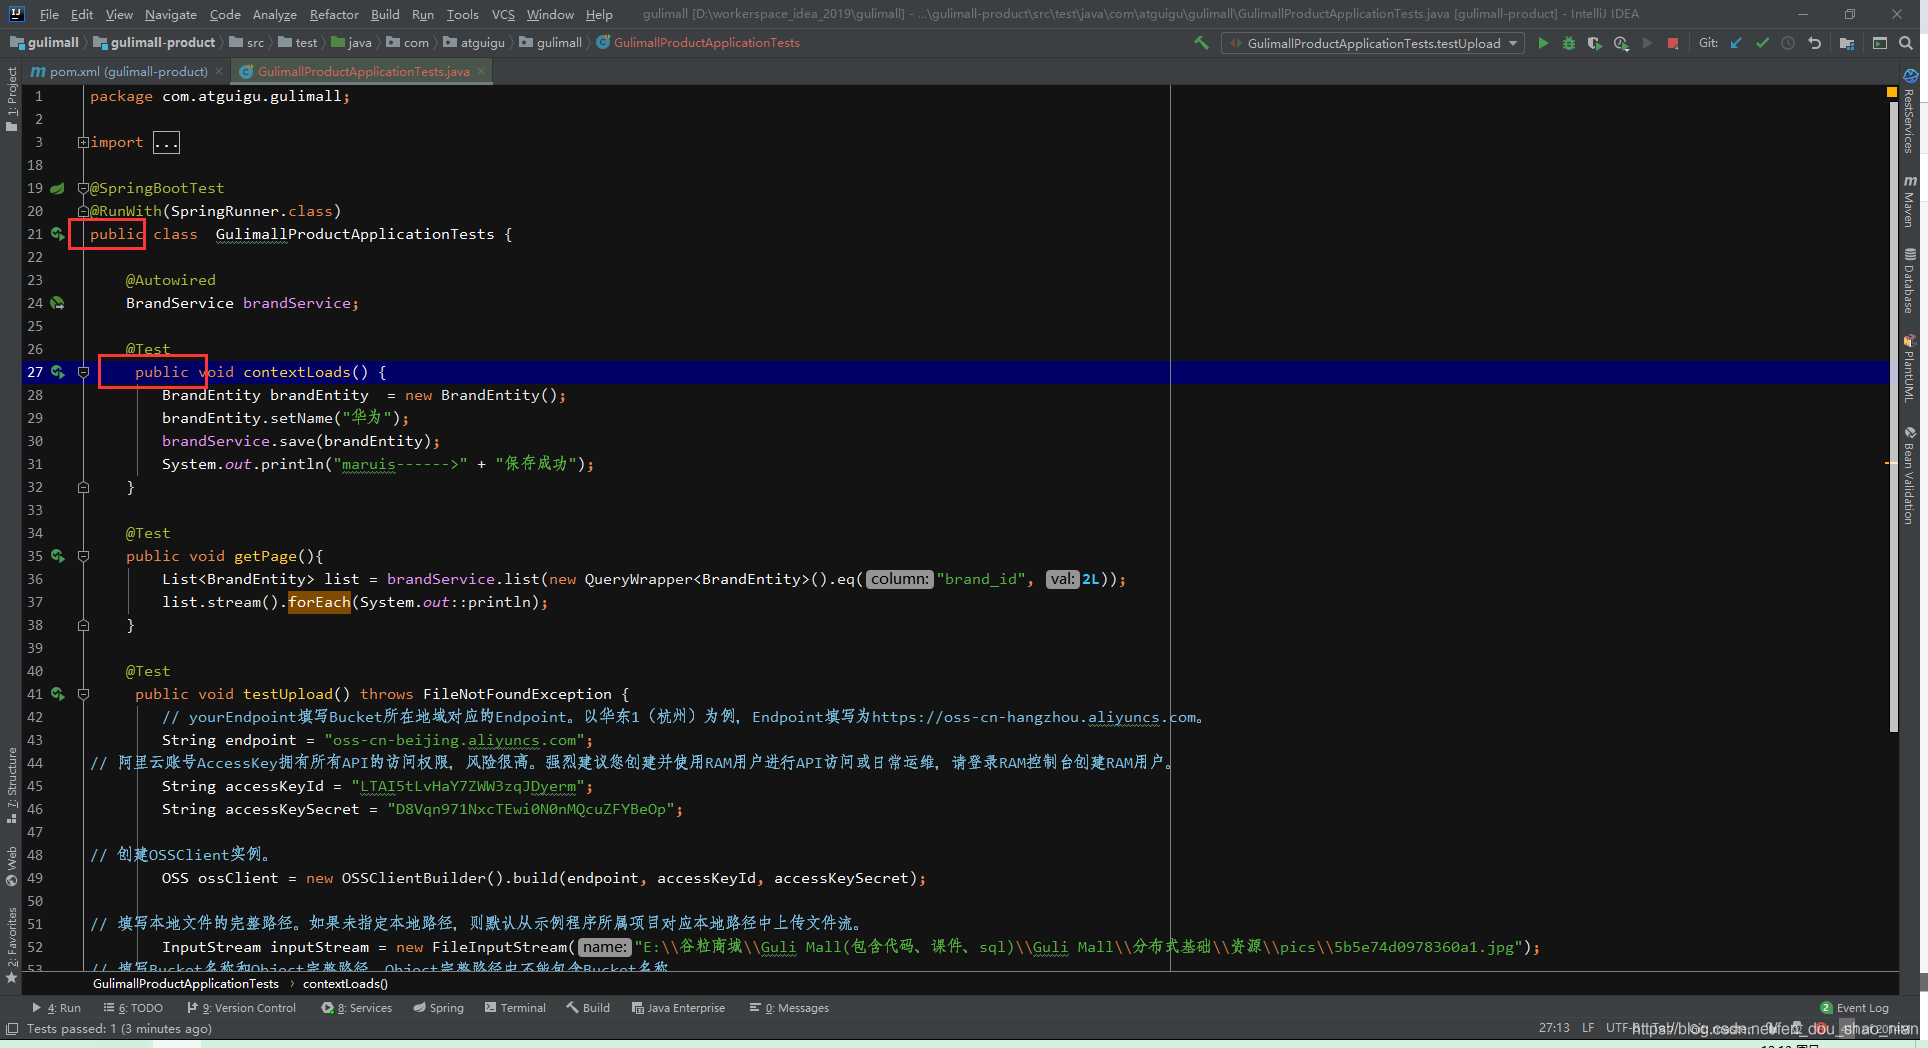Viewport: 1928px width, 1048px height.
Task: Expand the folded import block
Action: pos(83,142)
